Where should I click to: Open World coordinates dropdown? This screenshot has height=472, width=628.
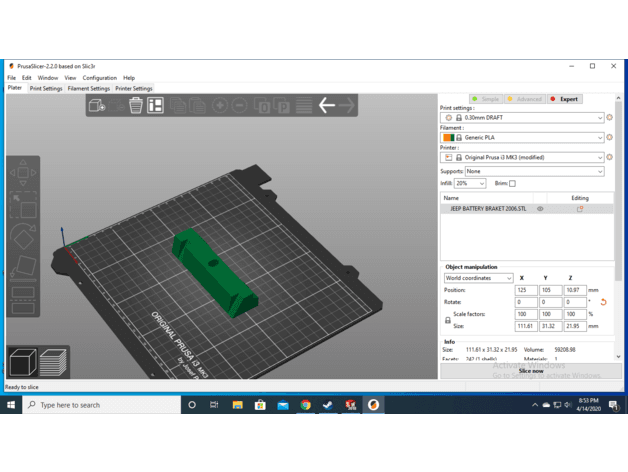click(478, 278)
